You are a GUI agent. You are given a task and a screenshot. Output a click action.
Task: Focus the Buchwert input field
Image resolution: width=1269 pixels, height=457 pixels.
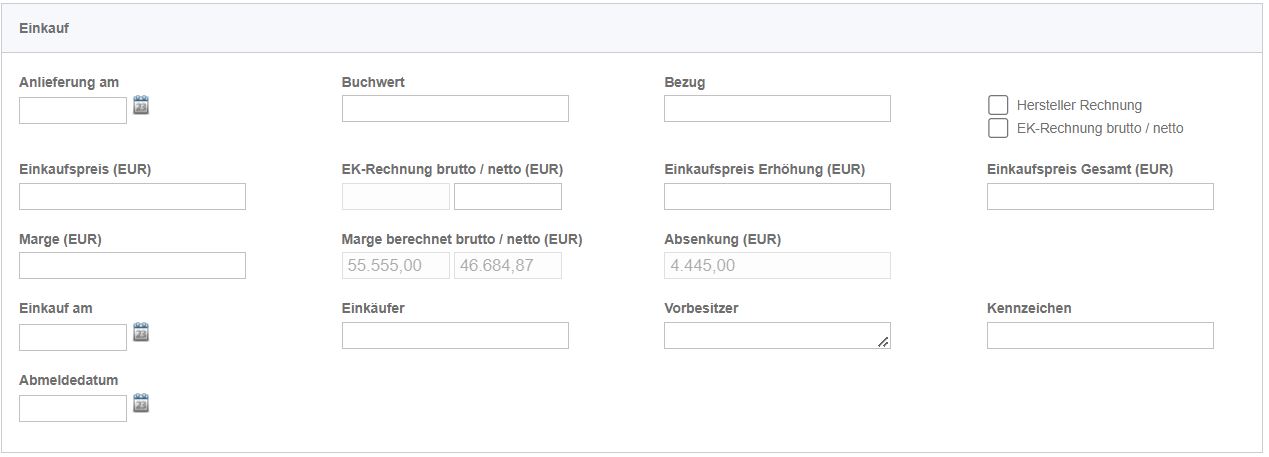pyautogui.click(x=455, y=109)
